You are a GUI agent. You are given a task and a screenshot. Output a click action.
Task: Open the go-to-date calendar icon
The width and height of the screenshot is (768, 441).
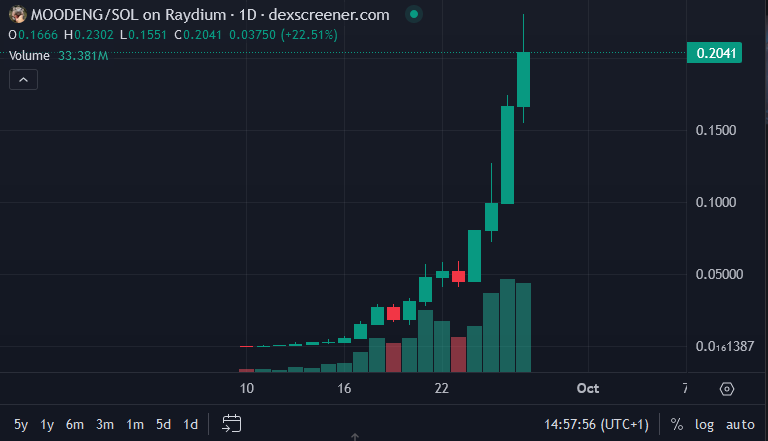coord(231,424)
